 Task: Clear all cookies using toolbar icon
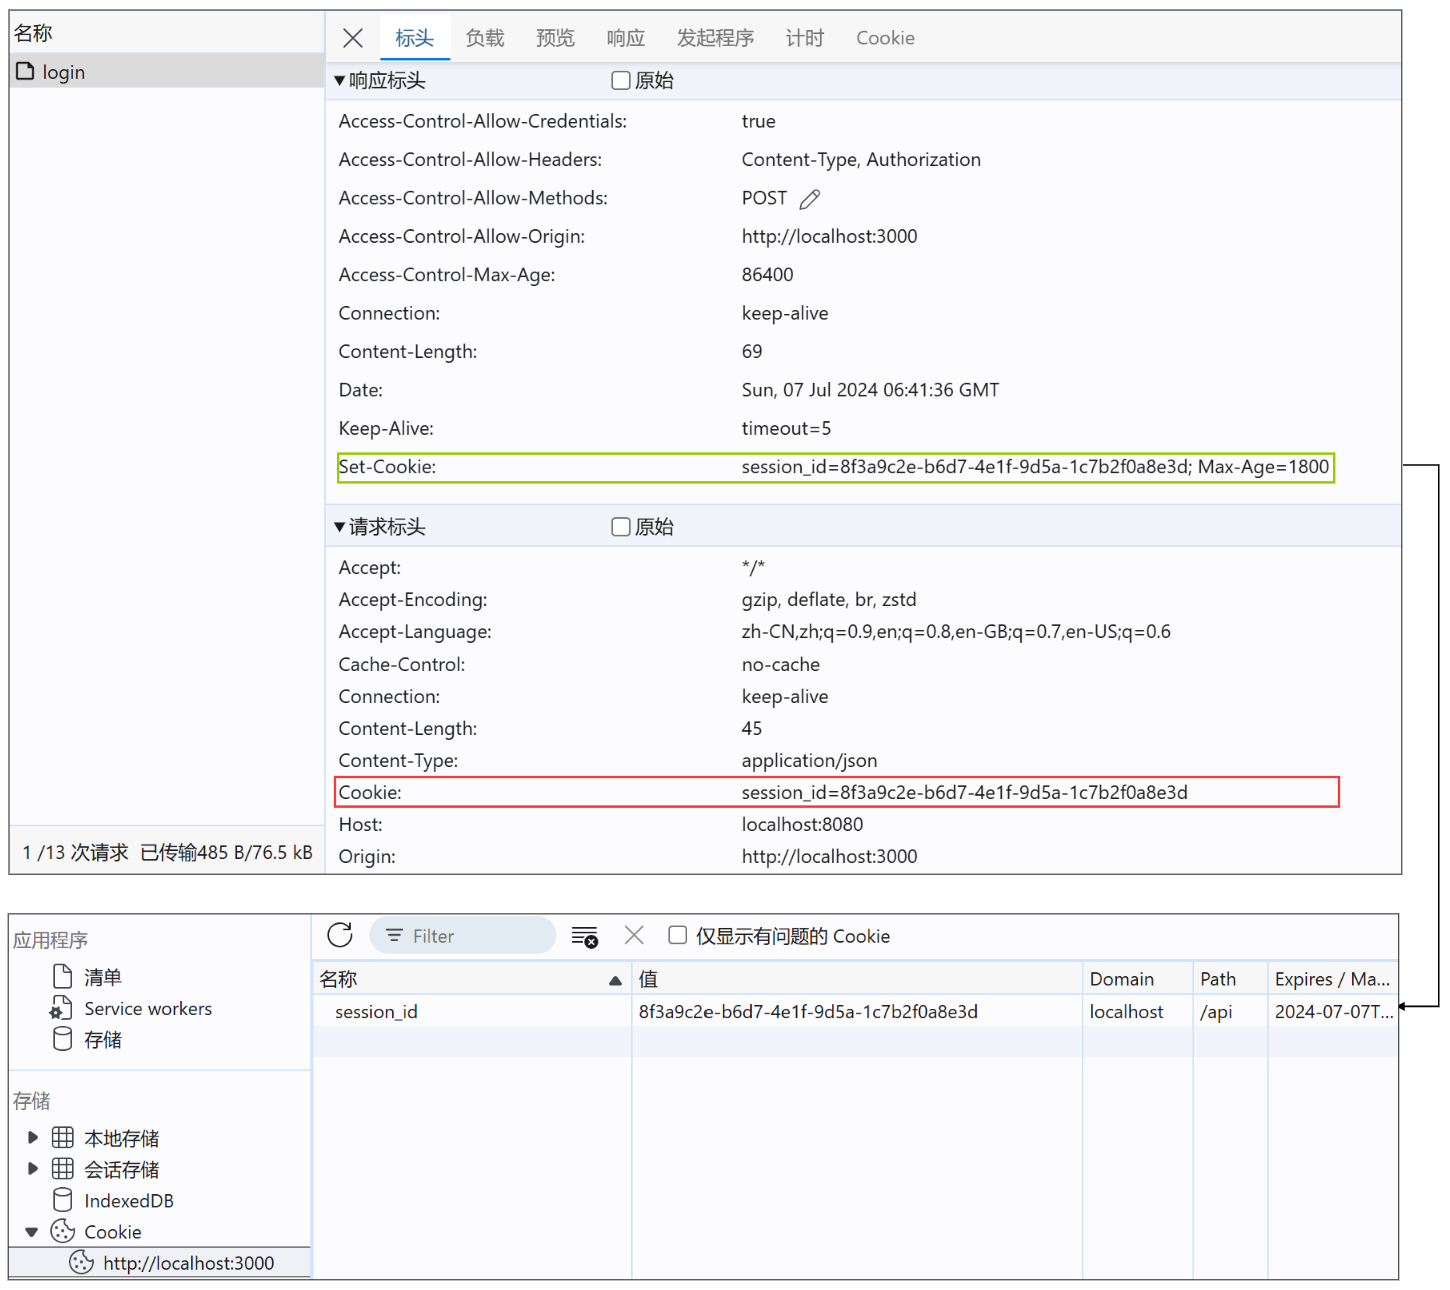[584, 936]
